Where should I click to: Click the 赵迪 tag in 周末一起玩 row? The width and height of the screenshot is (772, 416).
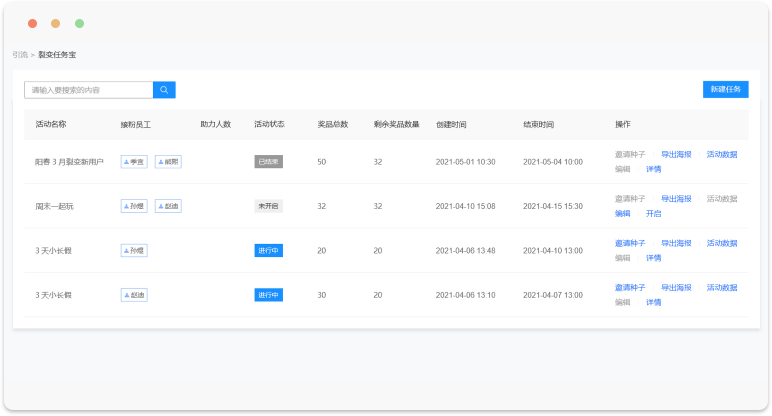coord(168,206)
